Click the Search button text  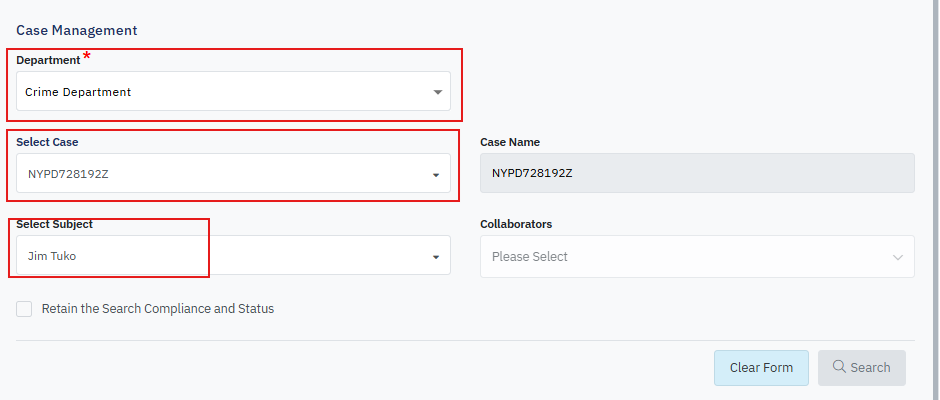point(870,367)
